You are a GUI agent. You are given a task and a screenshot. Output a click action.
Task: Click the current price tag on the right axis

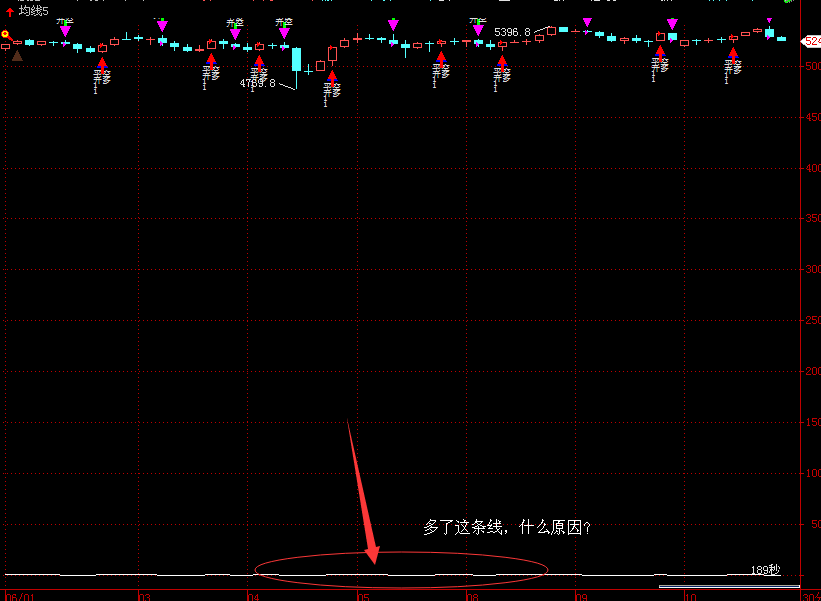pyautogui.click(x=813, y=41)
